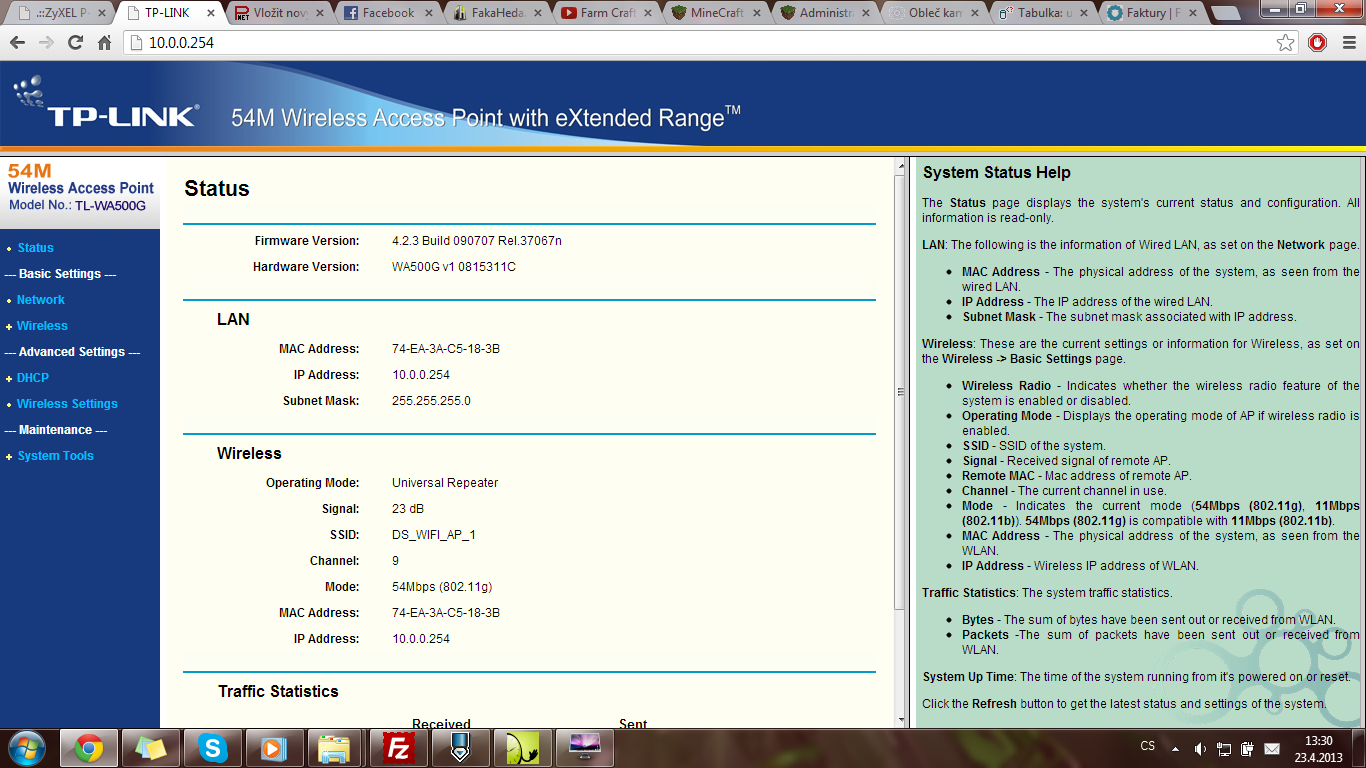
Task: Close the TP-LINK browser tab
Action: (x=209, y=13)
